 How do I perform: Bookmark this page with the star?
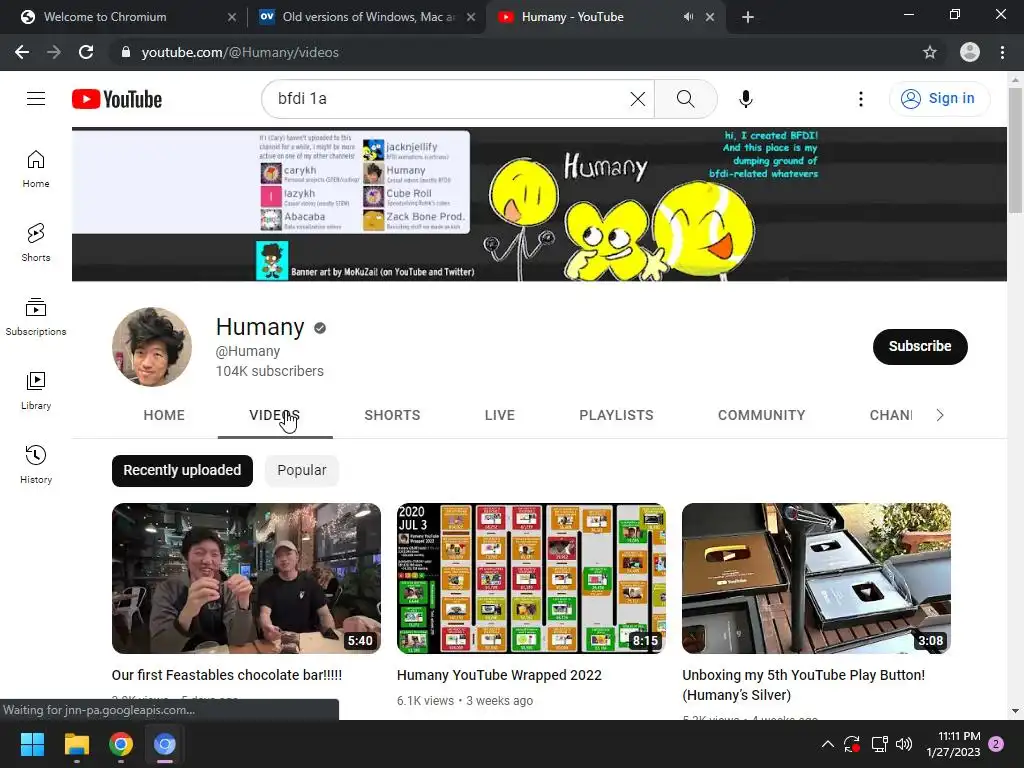[x=929, y=52]
